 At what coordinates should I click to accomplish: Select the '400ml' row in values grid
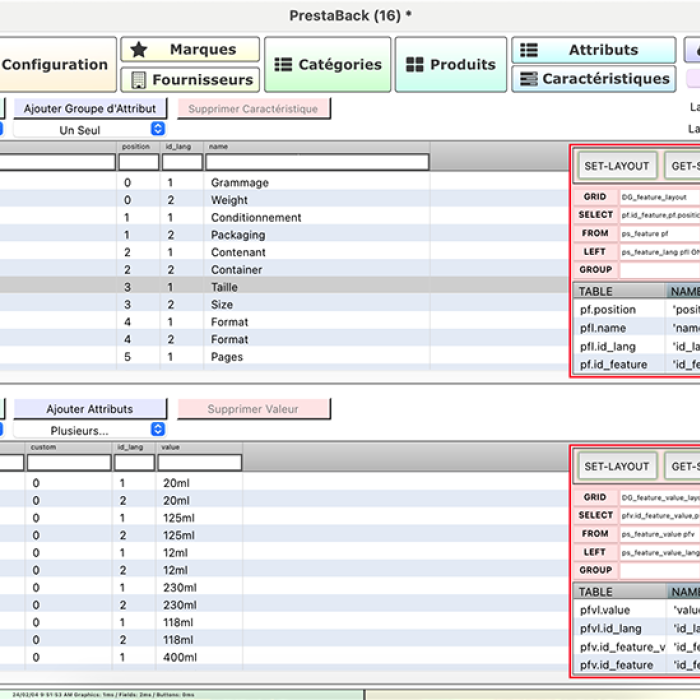pos(181,657)
